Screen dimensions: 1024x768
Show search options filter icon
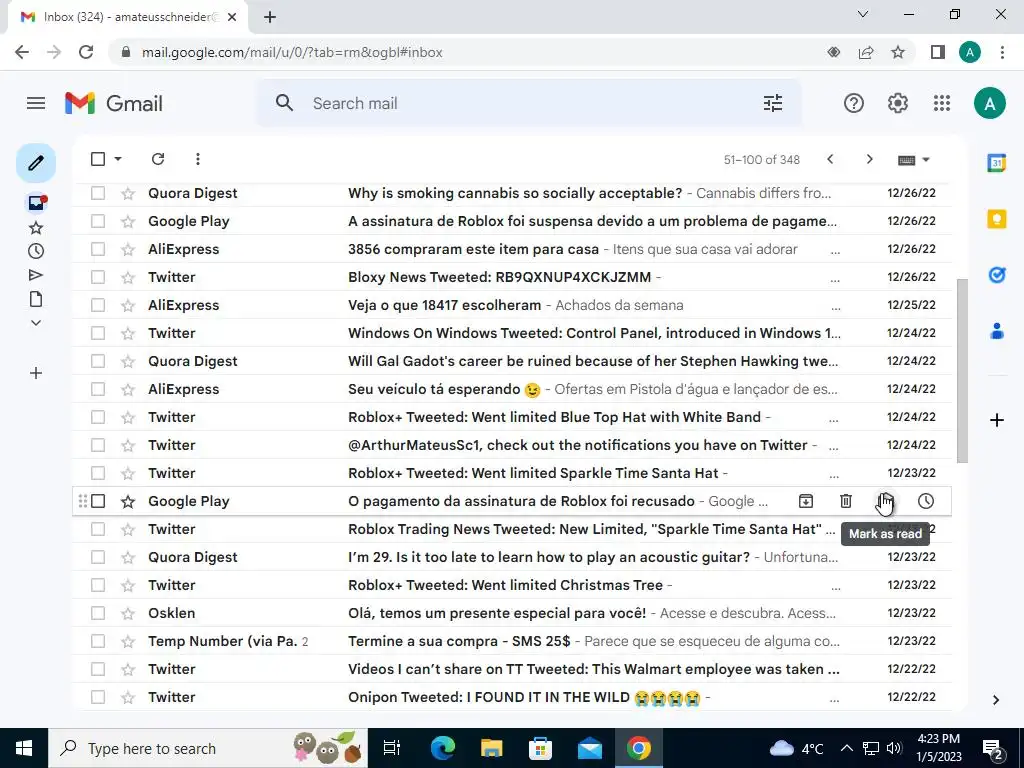pyautogui.click(x=773, y=103)
